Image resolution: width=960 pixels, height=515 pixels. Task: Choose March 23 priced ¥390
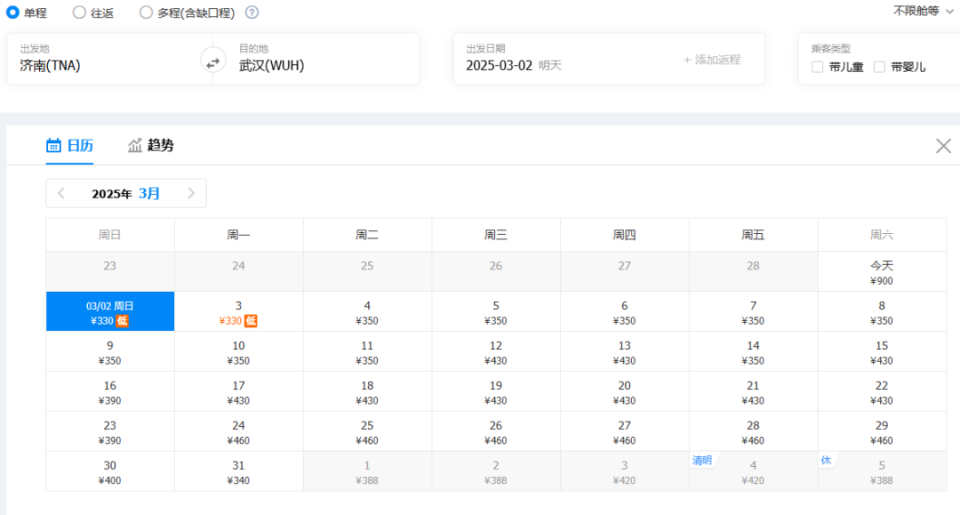point(110,432)
